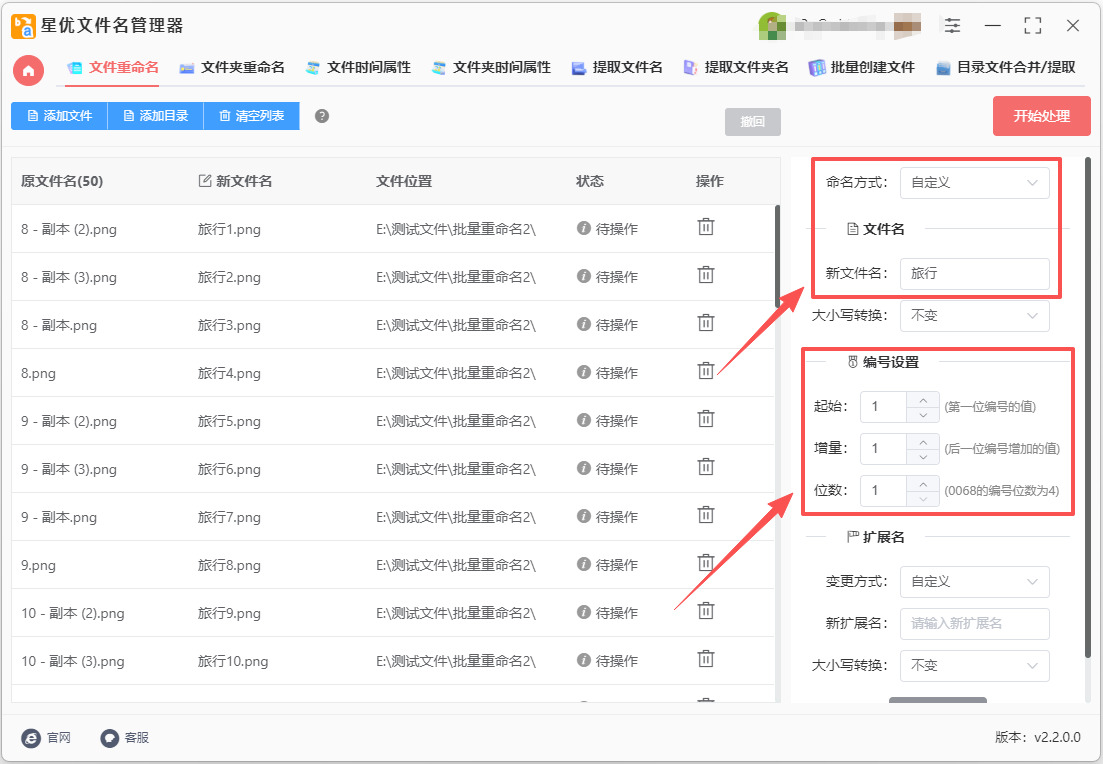Delete the row 9.png with trash icon
1103x764 pixels.
point(706,563)
